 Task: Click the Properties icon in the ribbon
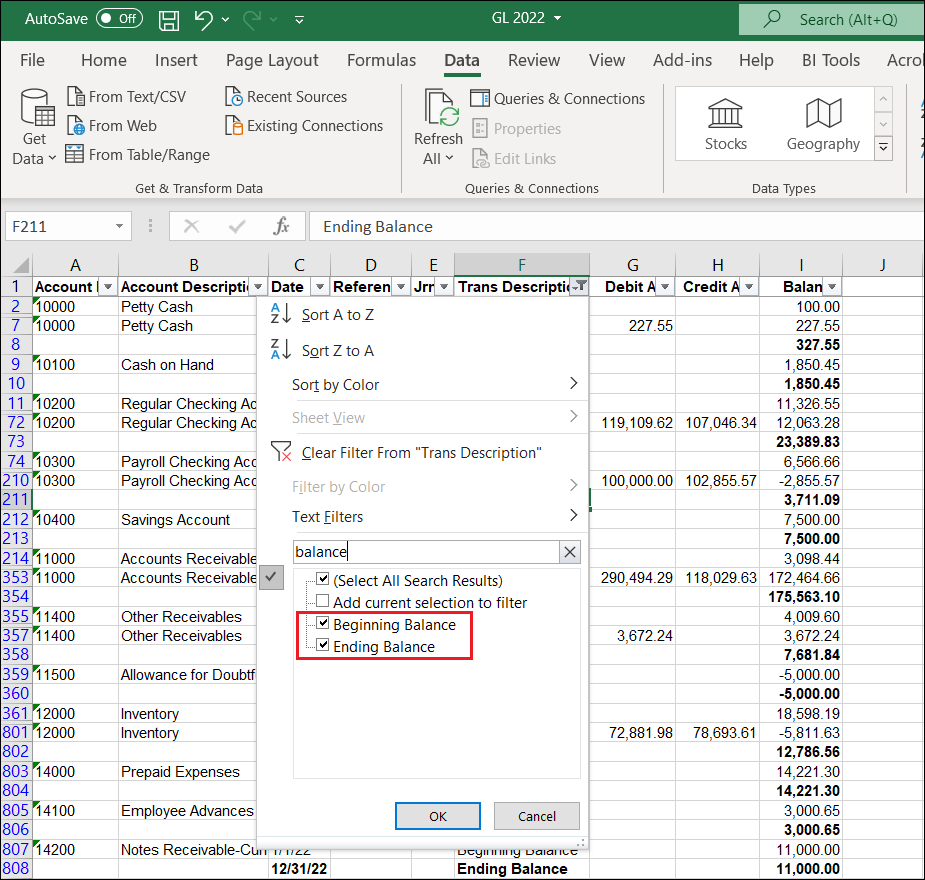tap(480, 129)
